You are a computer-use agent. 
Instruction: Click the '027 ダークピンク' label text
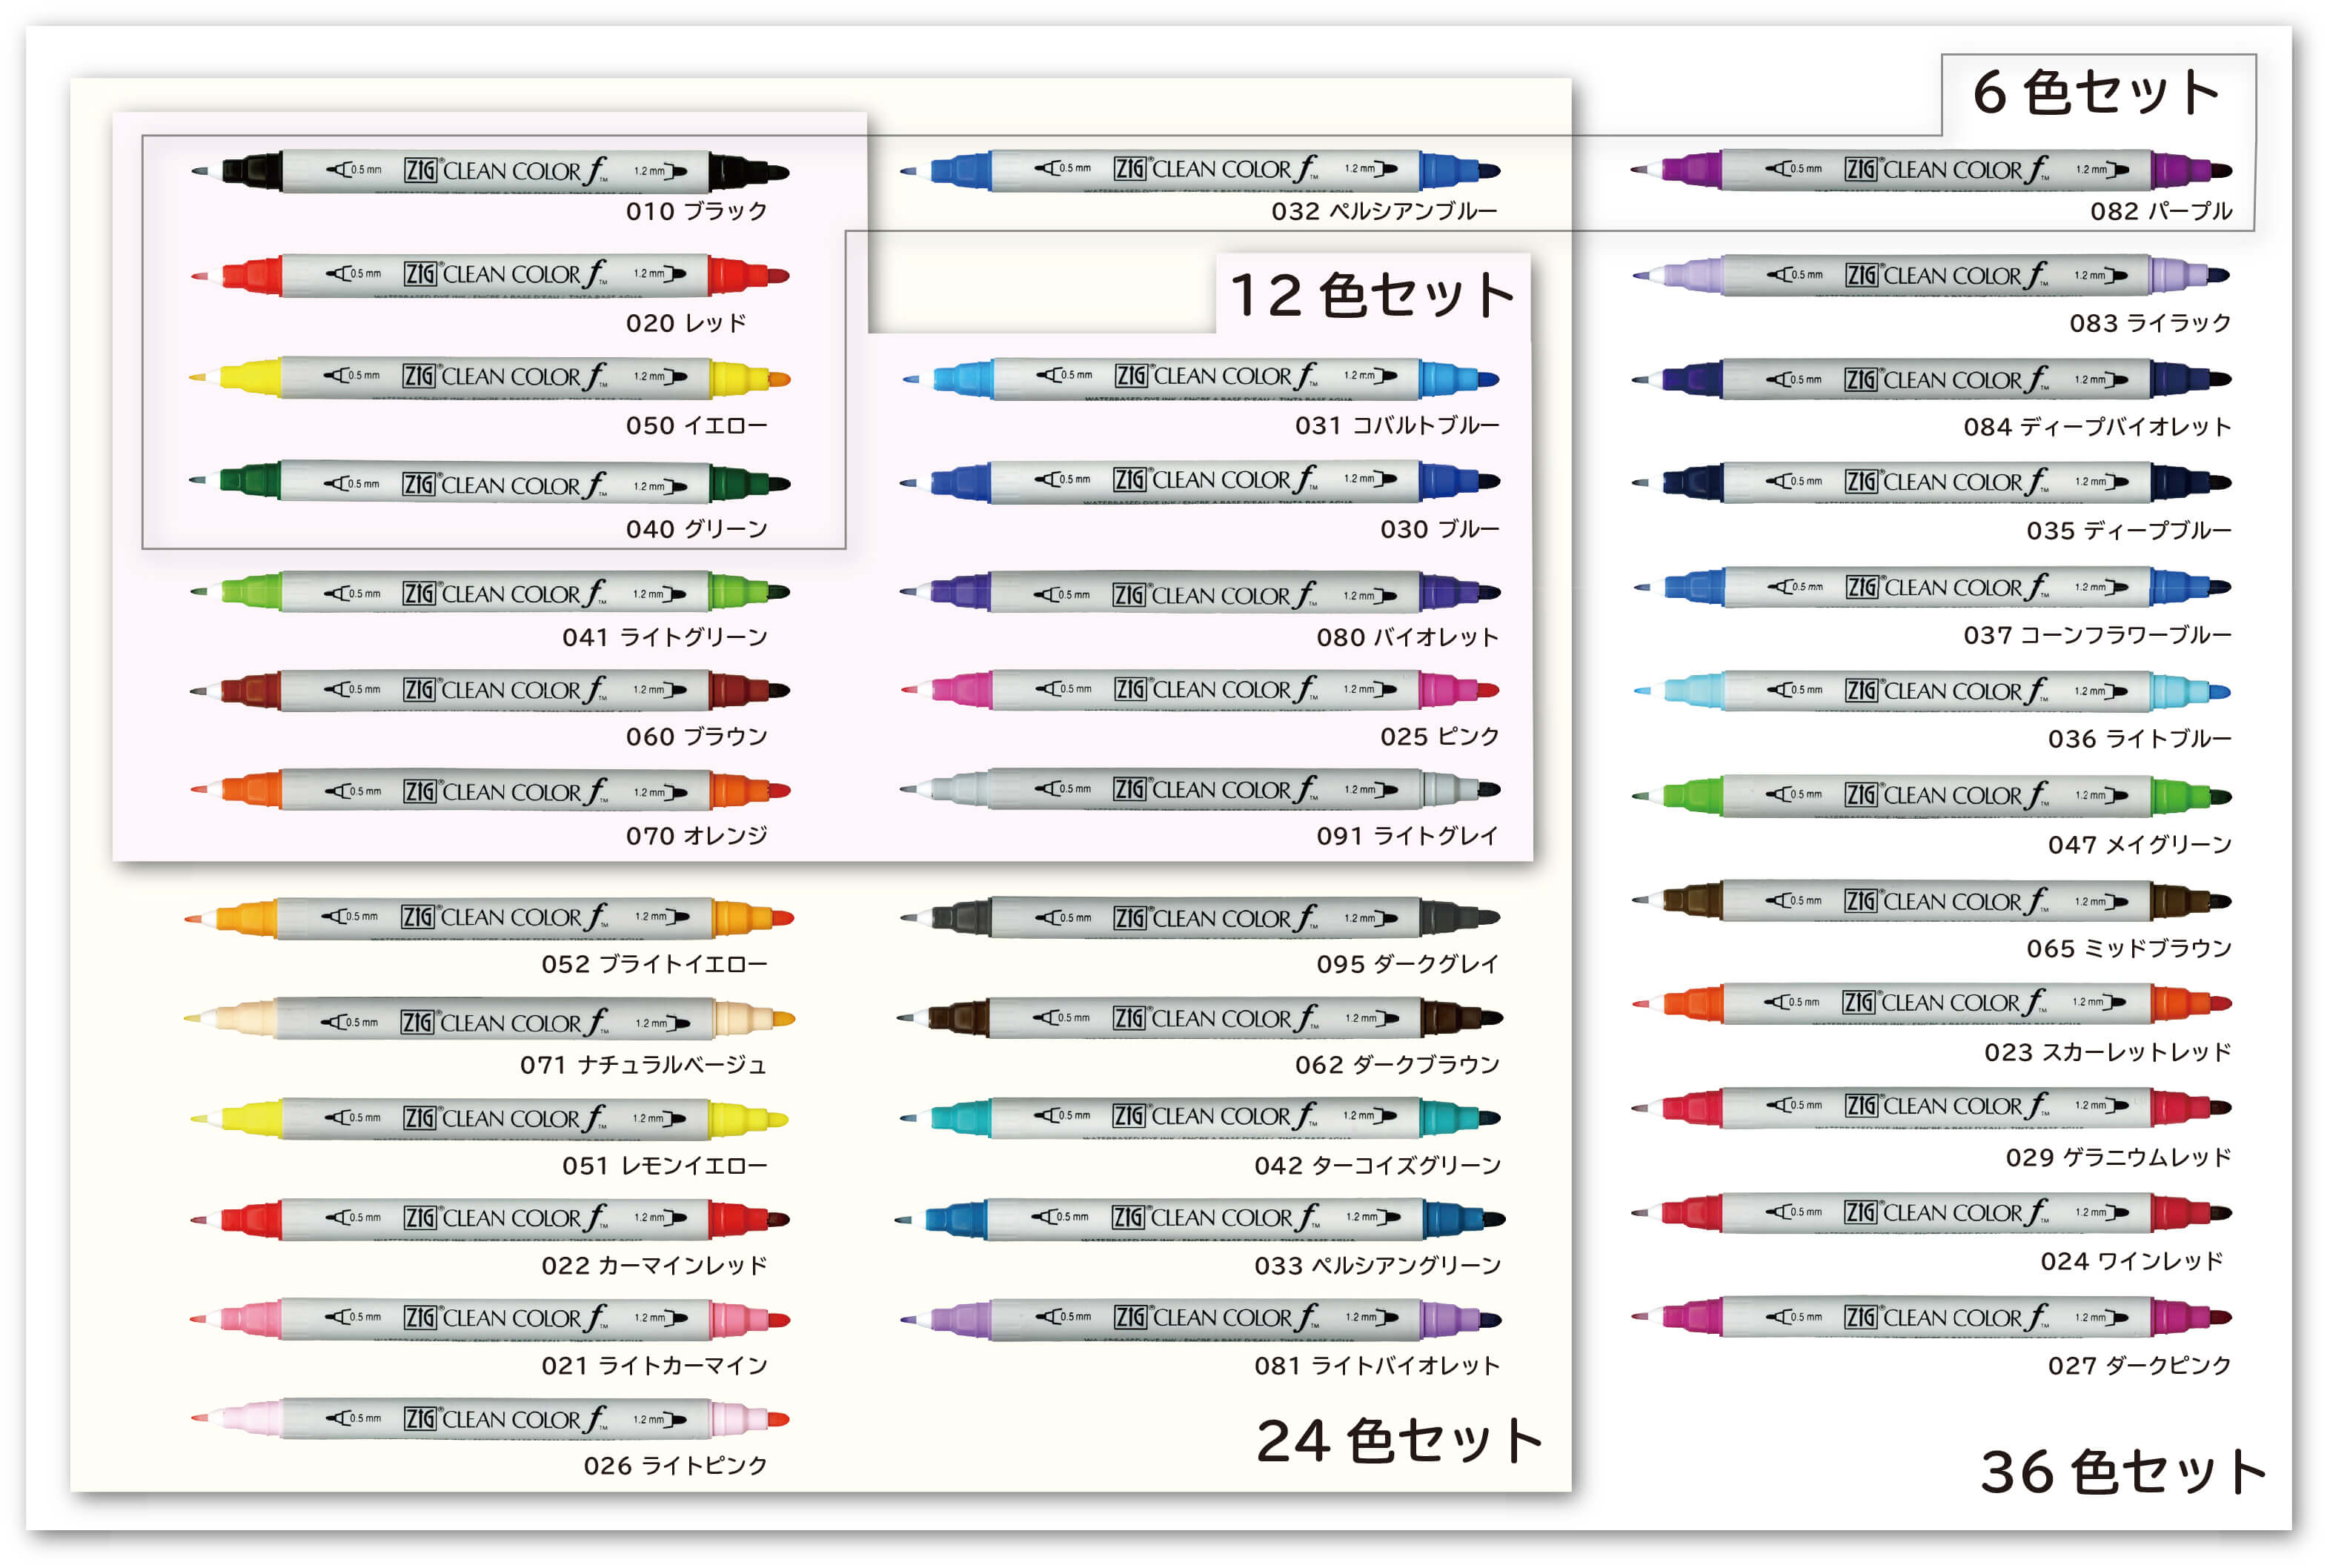click(x=2140, y=1365)
